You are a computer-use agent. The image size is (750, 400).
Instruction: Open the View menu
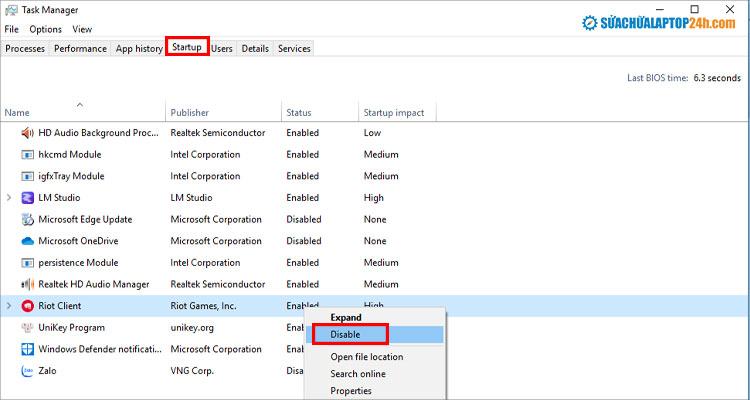82,29
